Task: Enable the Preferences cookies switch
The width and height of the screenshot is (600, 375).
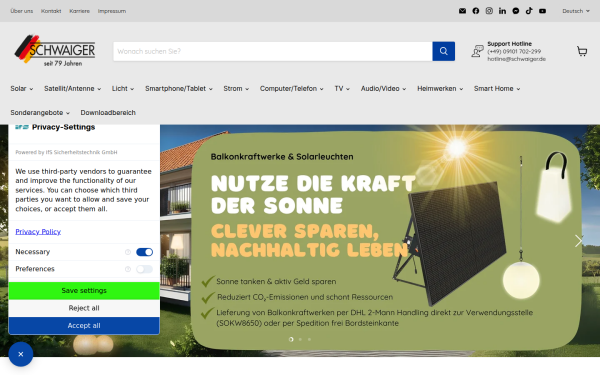Action: click(x=145, y=269)
